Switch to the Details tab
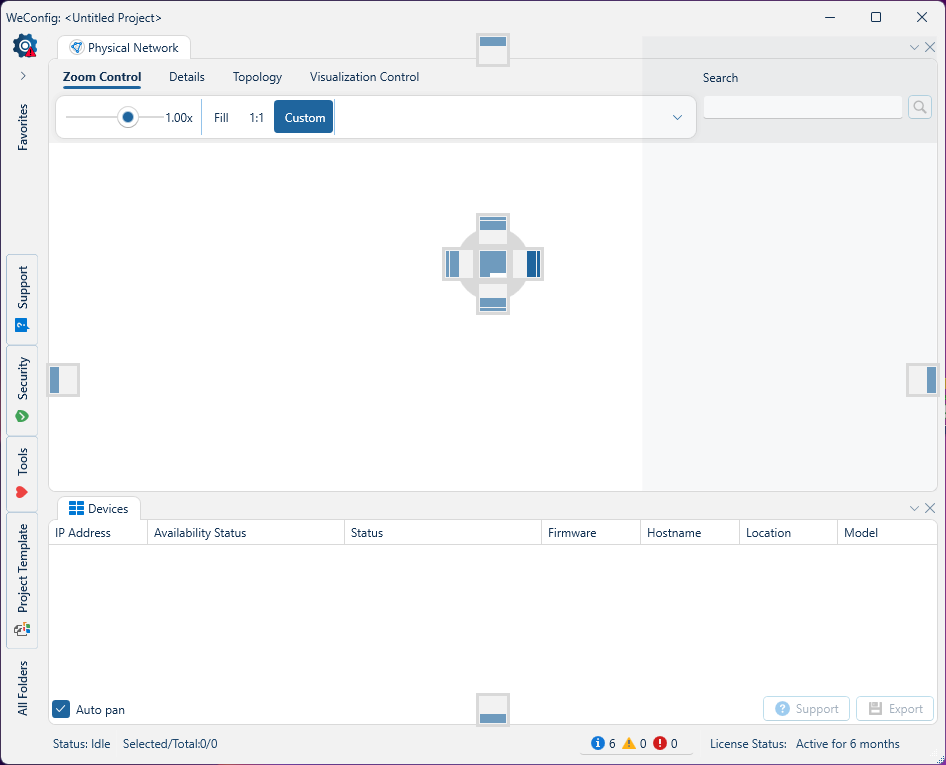This screenshot has width=946, height=765. point(186,77)
